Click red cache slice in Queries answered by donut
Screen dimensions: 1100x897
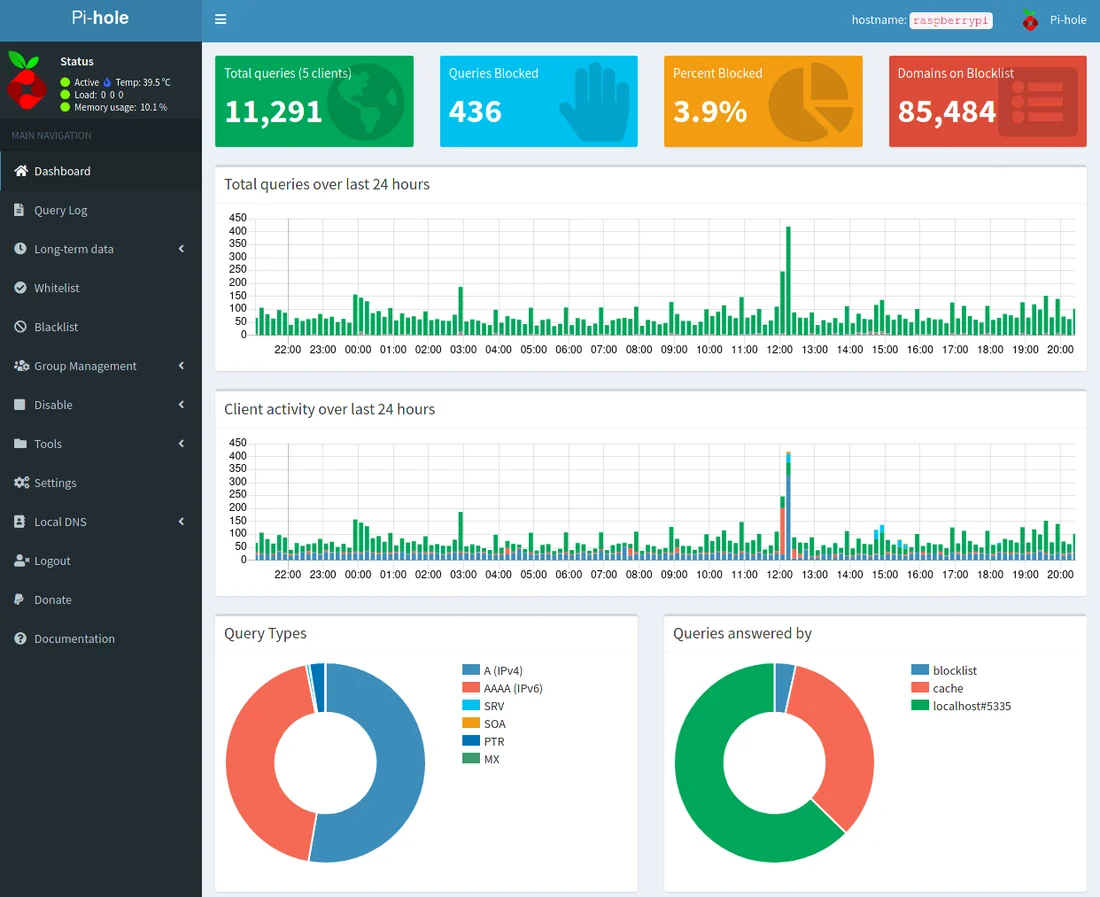[847, 743]
